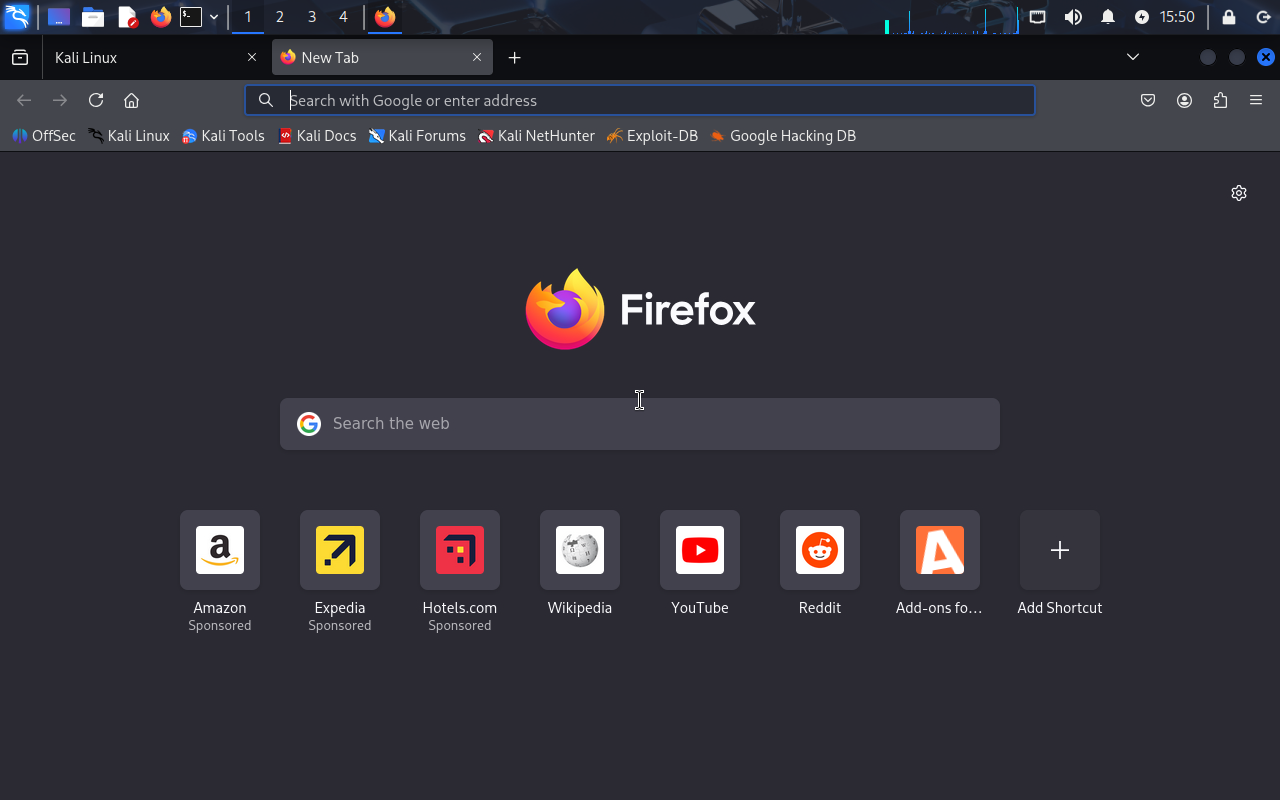Open the Kali Docs bookmark

(x=317, y=136)
